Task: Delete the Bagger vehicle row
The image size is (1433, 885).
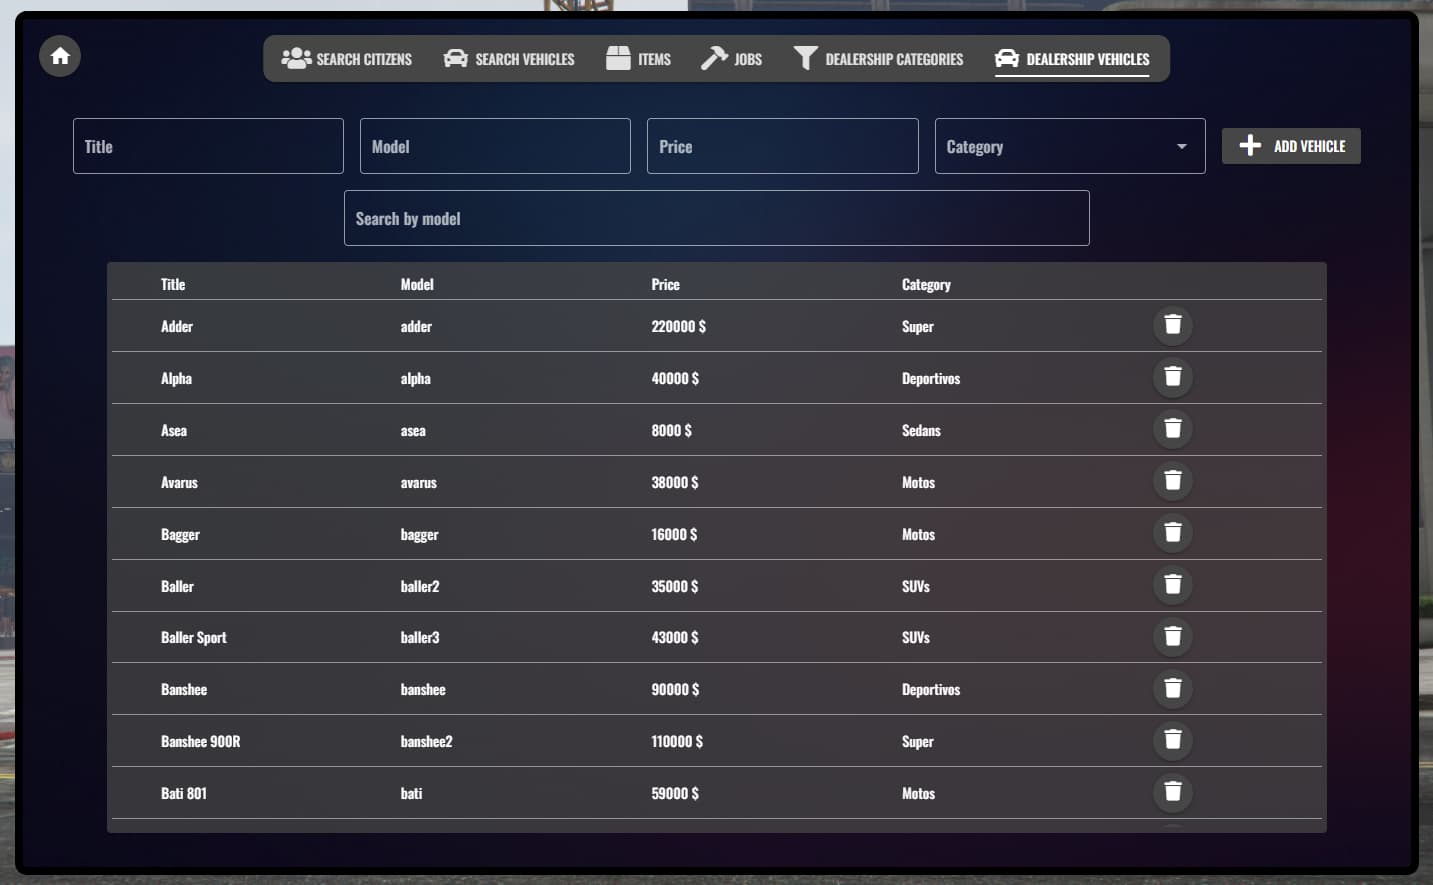Action: point(1173,533)
